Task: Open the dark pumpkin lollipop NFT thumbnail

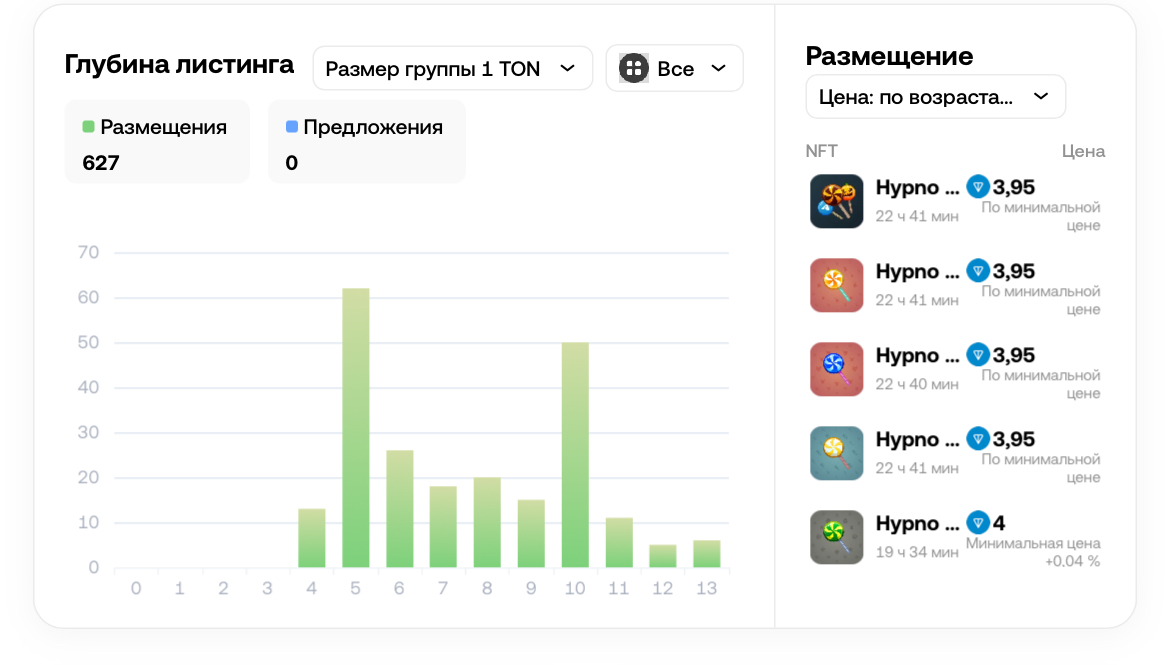Action: (x=836, y=202)
